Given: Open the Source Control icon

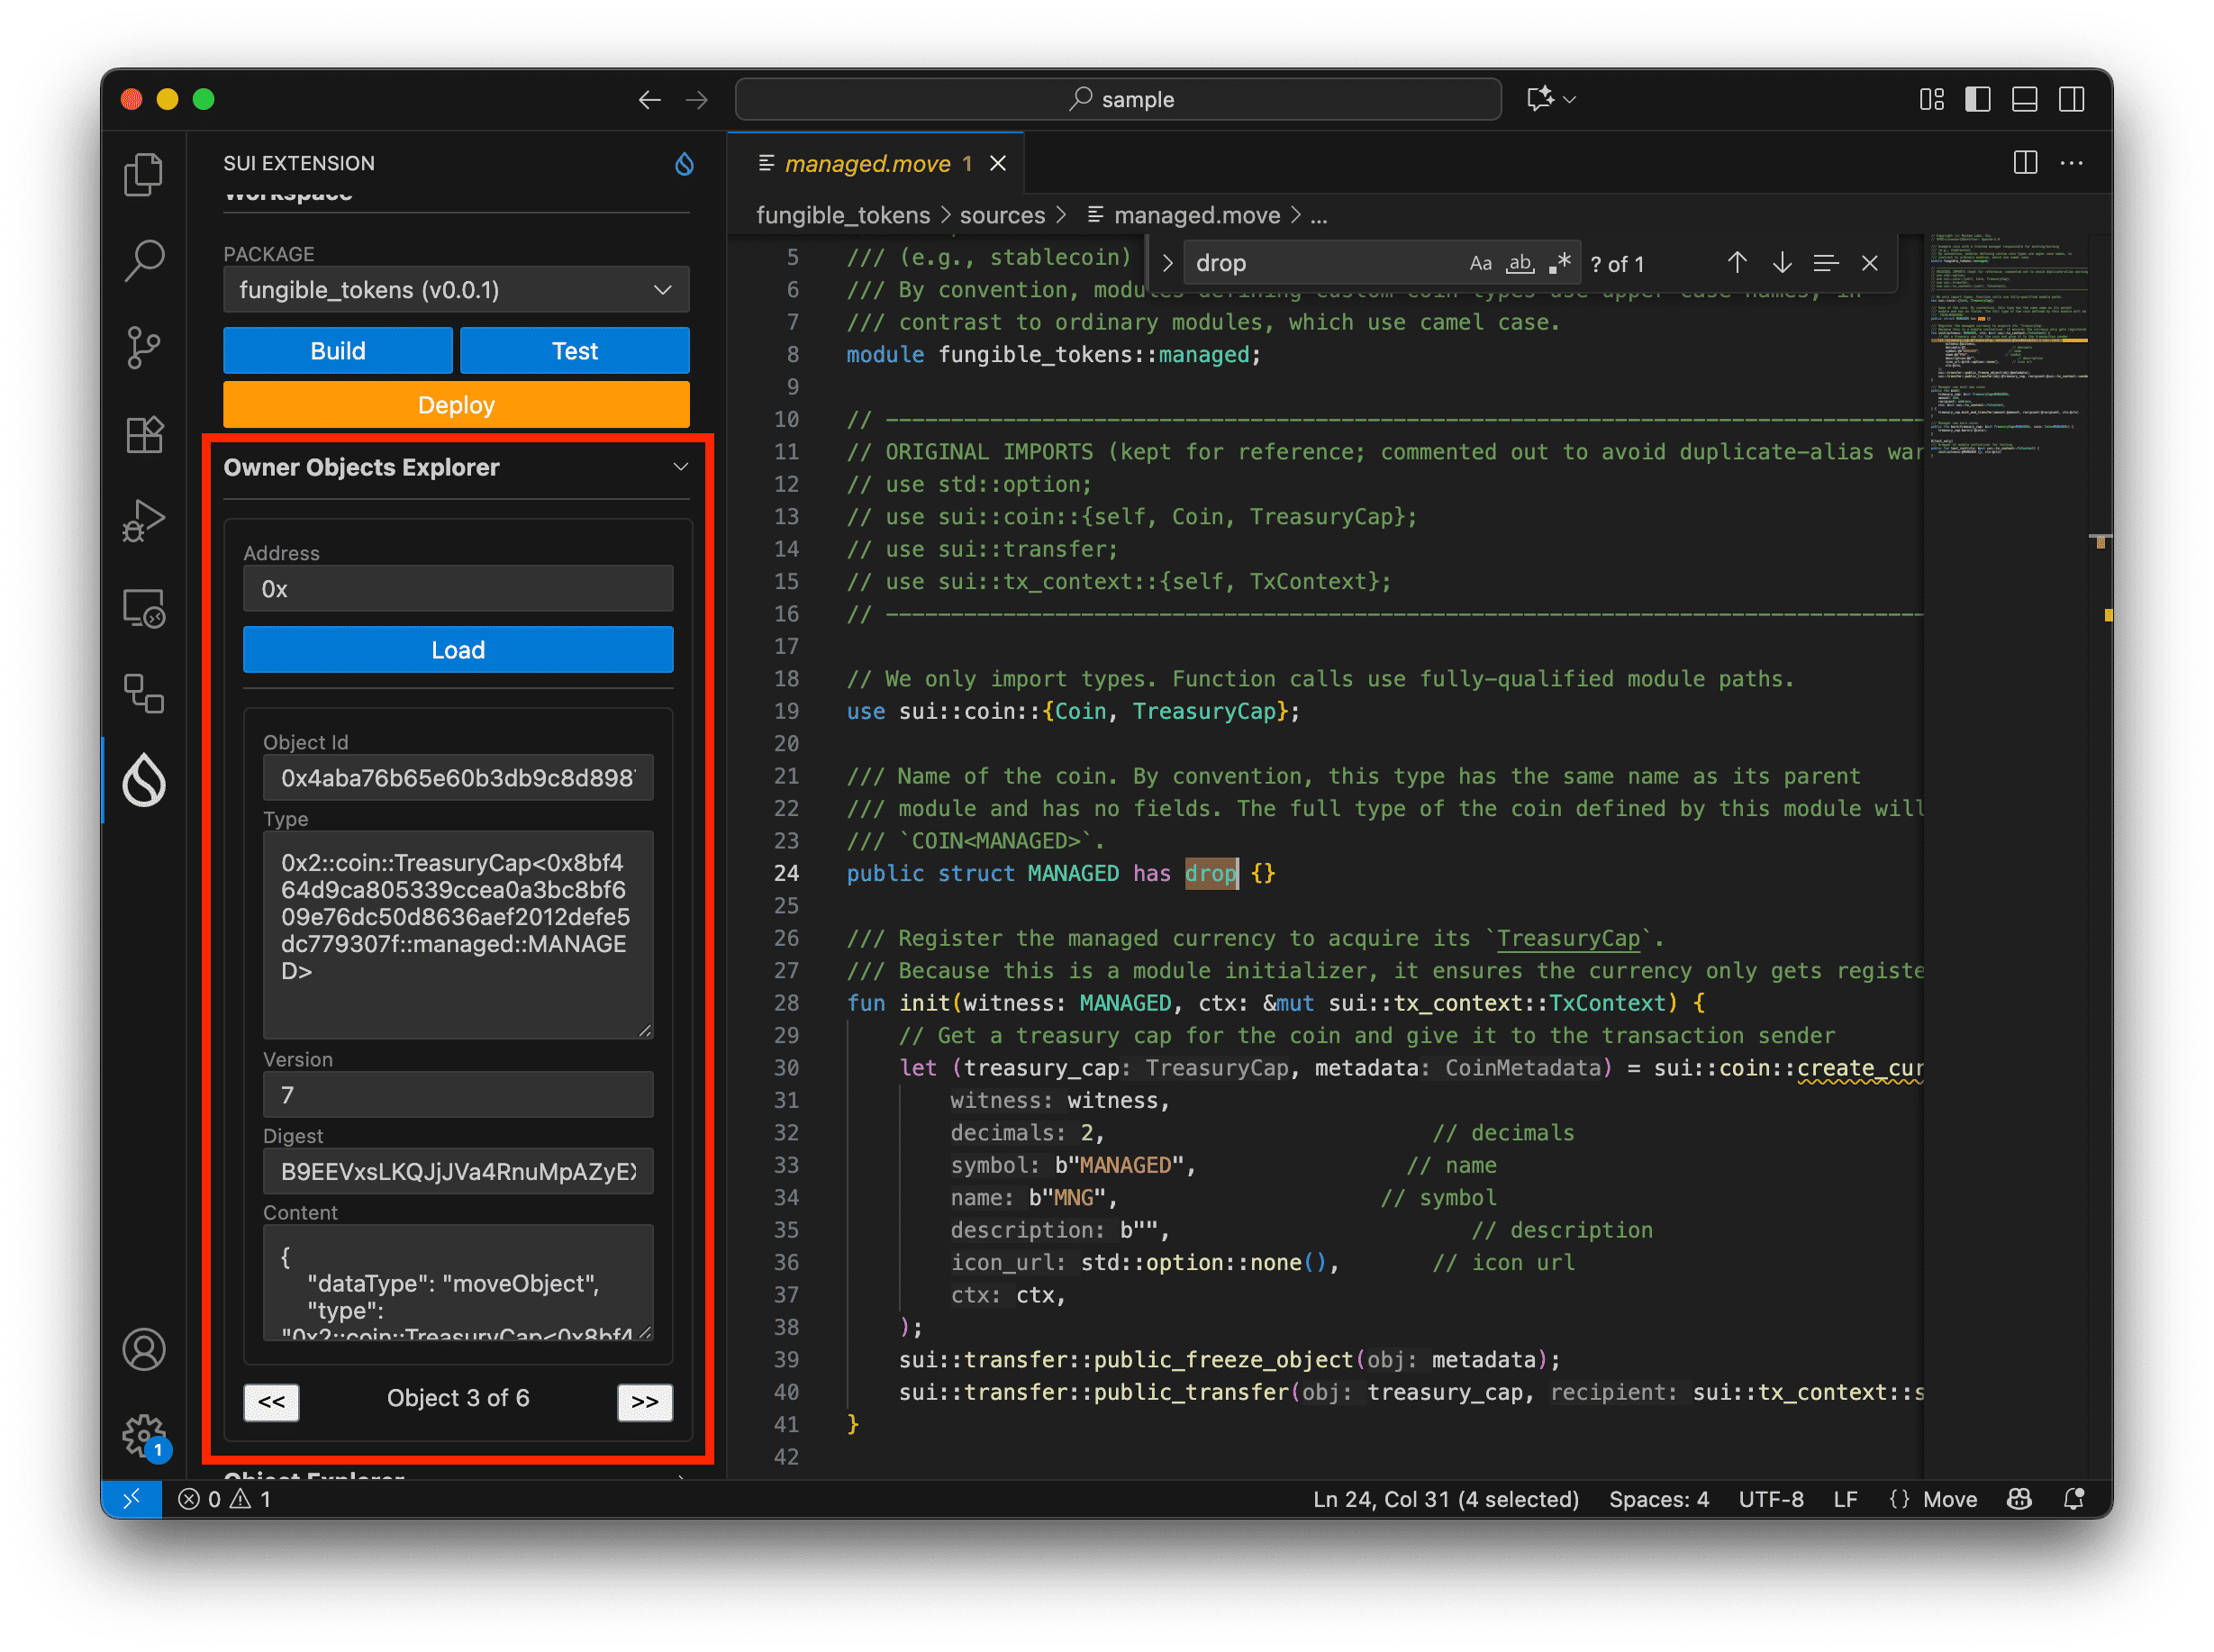Looking at the screenshot, I should (144, 347).
